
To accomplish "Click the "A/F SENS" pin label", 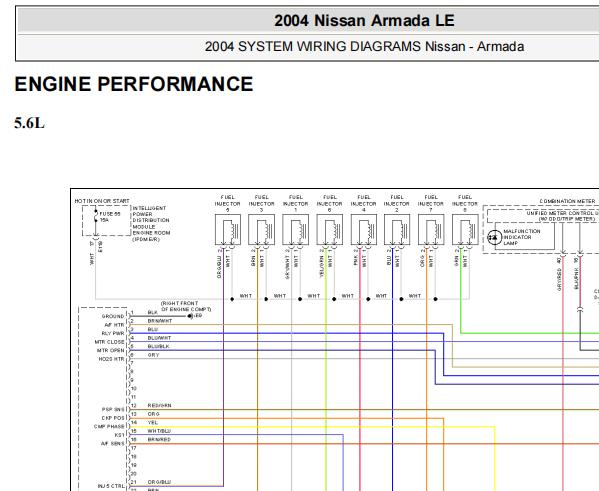I will coord(113,444).
